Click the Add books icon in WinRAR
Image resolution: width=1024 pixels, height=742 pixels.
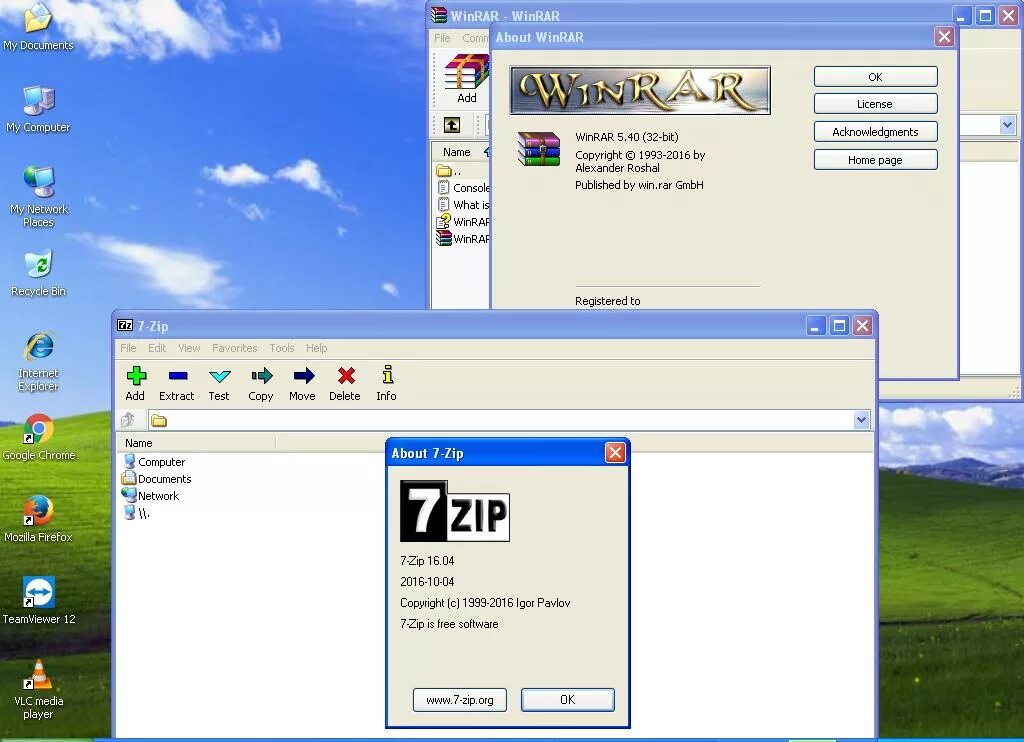pos(466,72)
